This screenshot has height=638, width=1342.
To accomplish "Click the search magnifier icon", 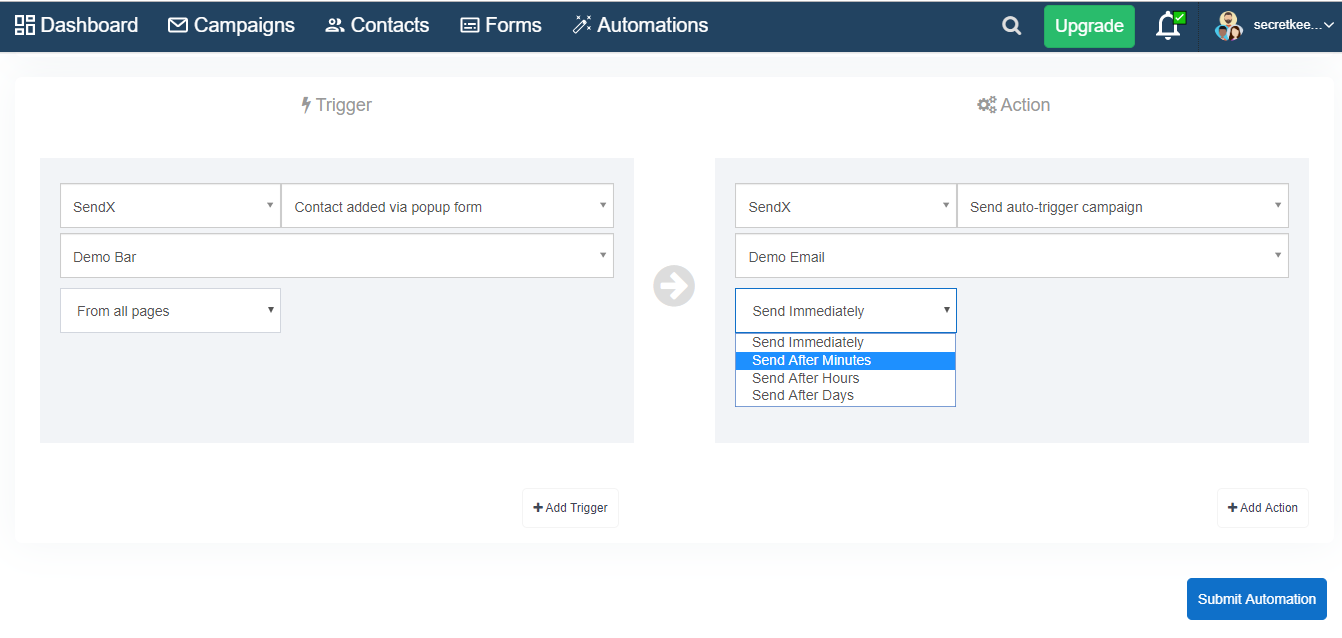I will tap(1012, 26).
